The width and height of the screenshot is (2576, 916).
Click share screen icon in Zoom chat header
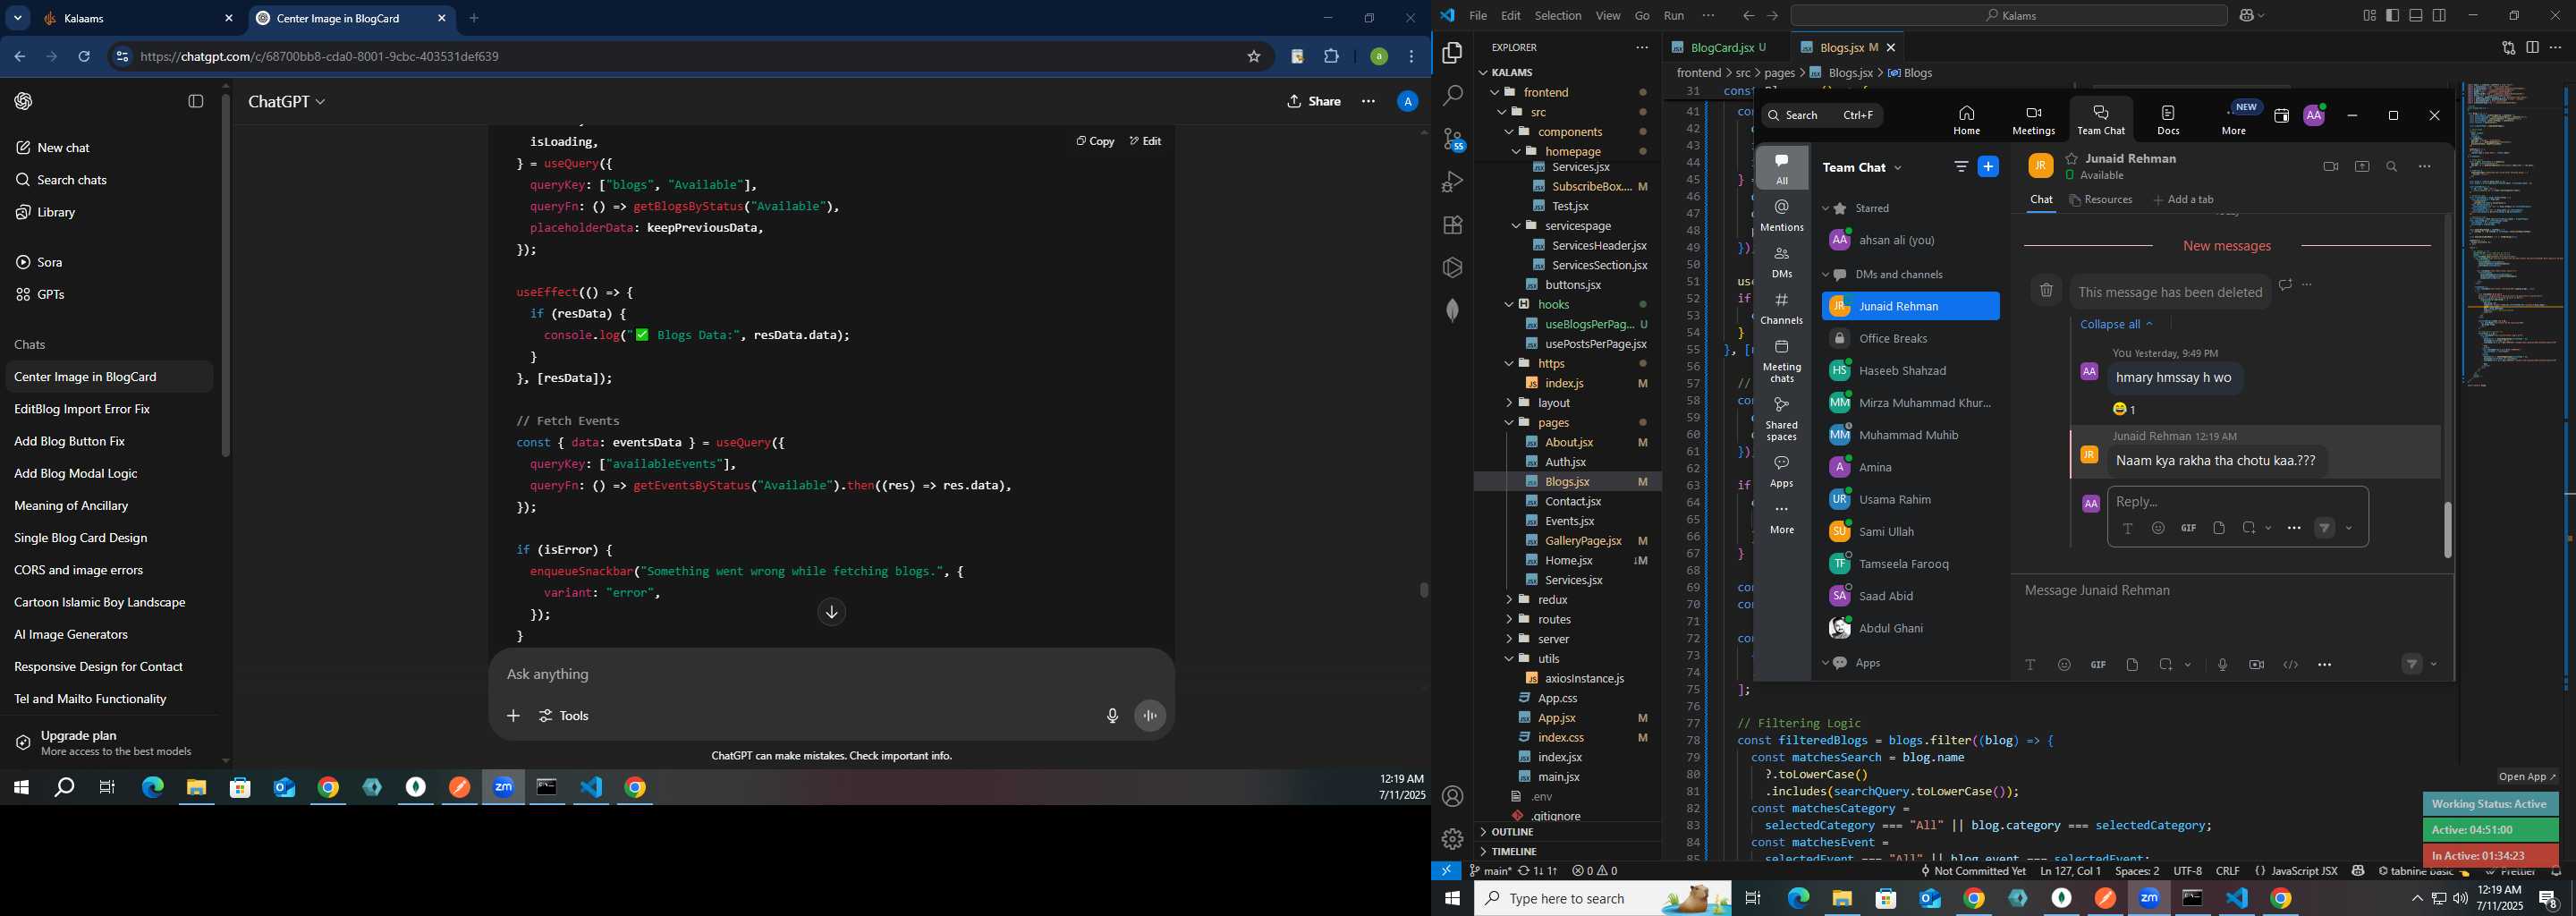2362,167
